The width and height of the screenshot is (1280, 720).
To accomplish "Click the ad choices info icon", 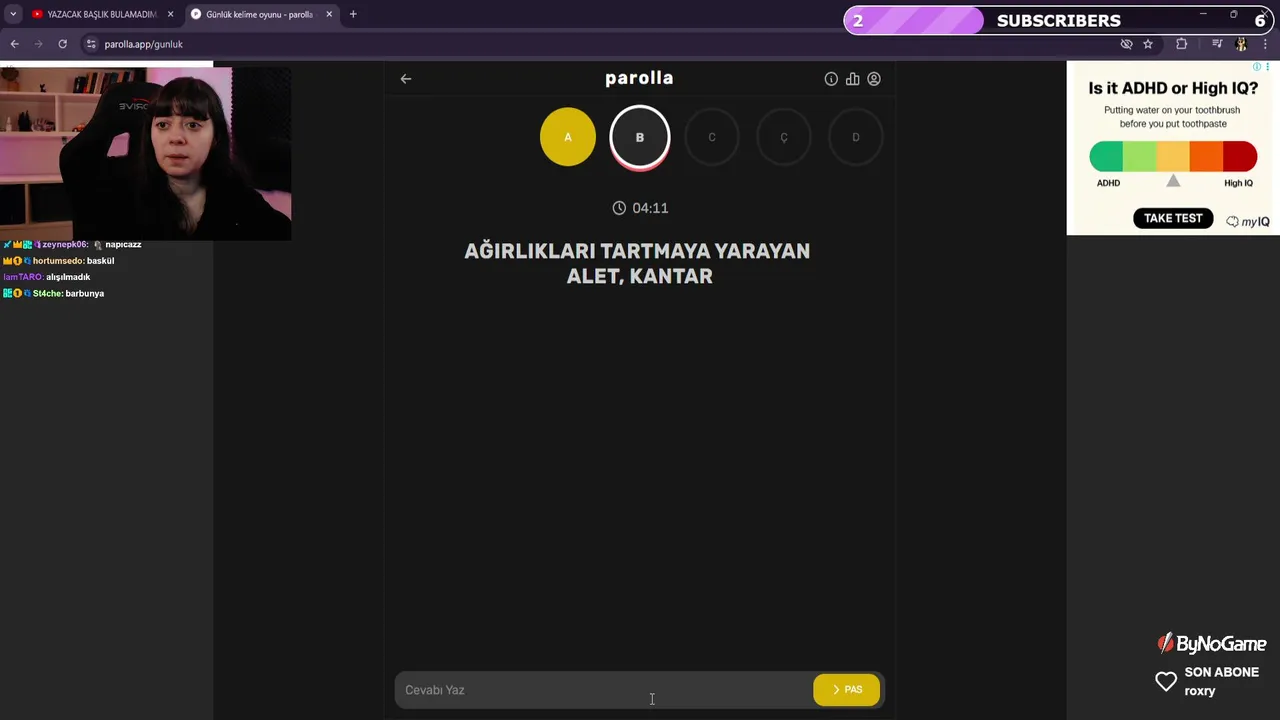I will point(1259,67).
